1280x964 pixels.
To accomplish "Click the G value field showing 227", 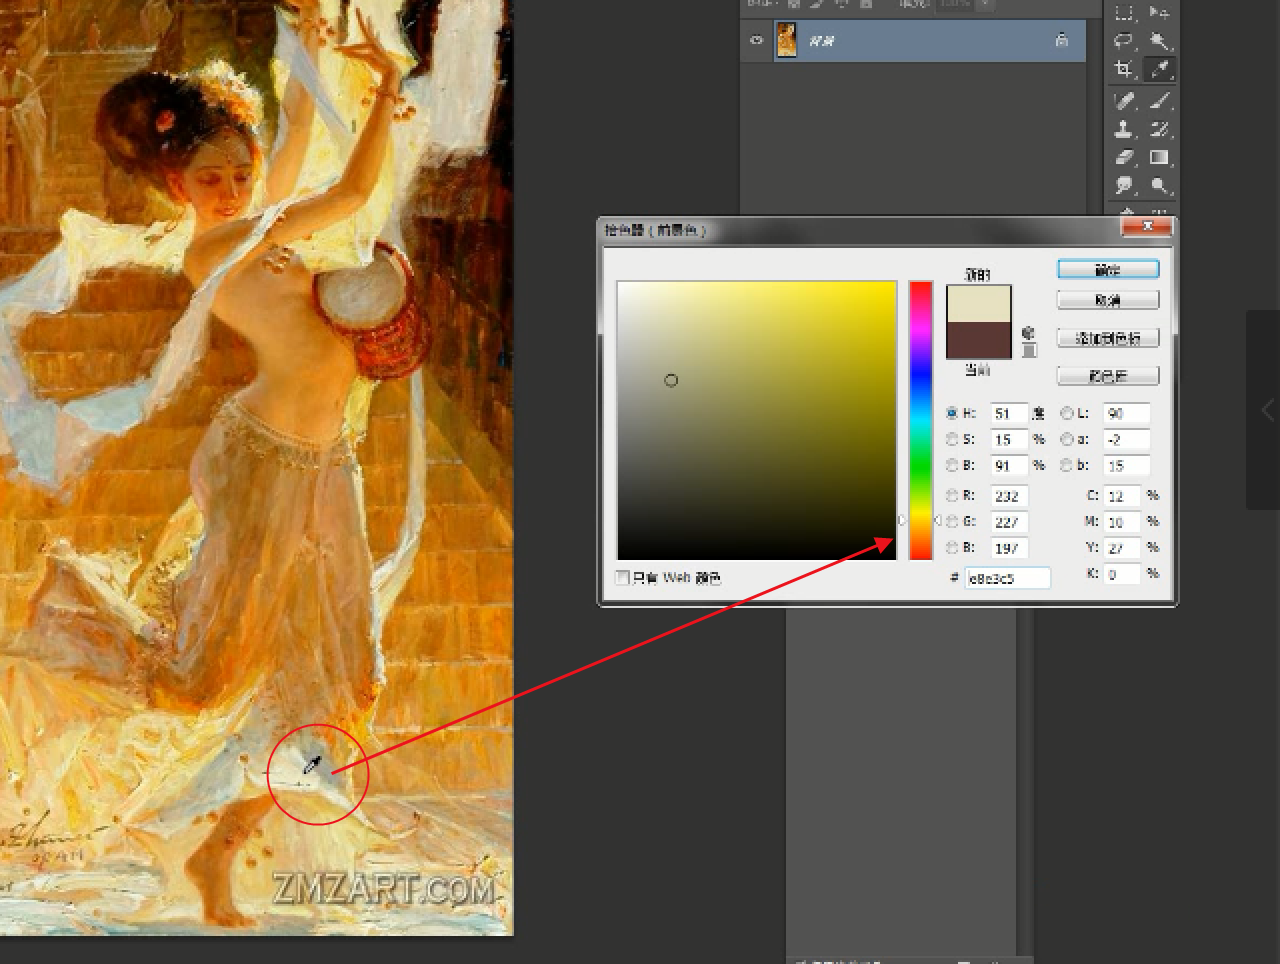I will pyautogui.click(x=1009, y=521).
